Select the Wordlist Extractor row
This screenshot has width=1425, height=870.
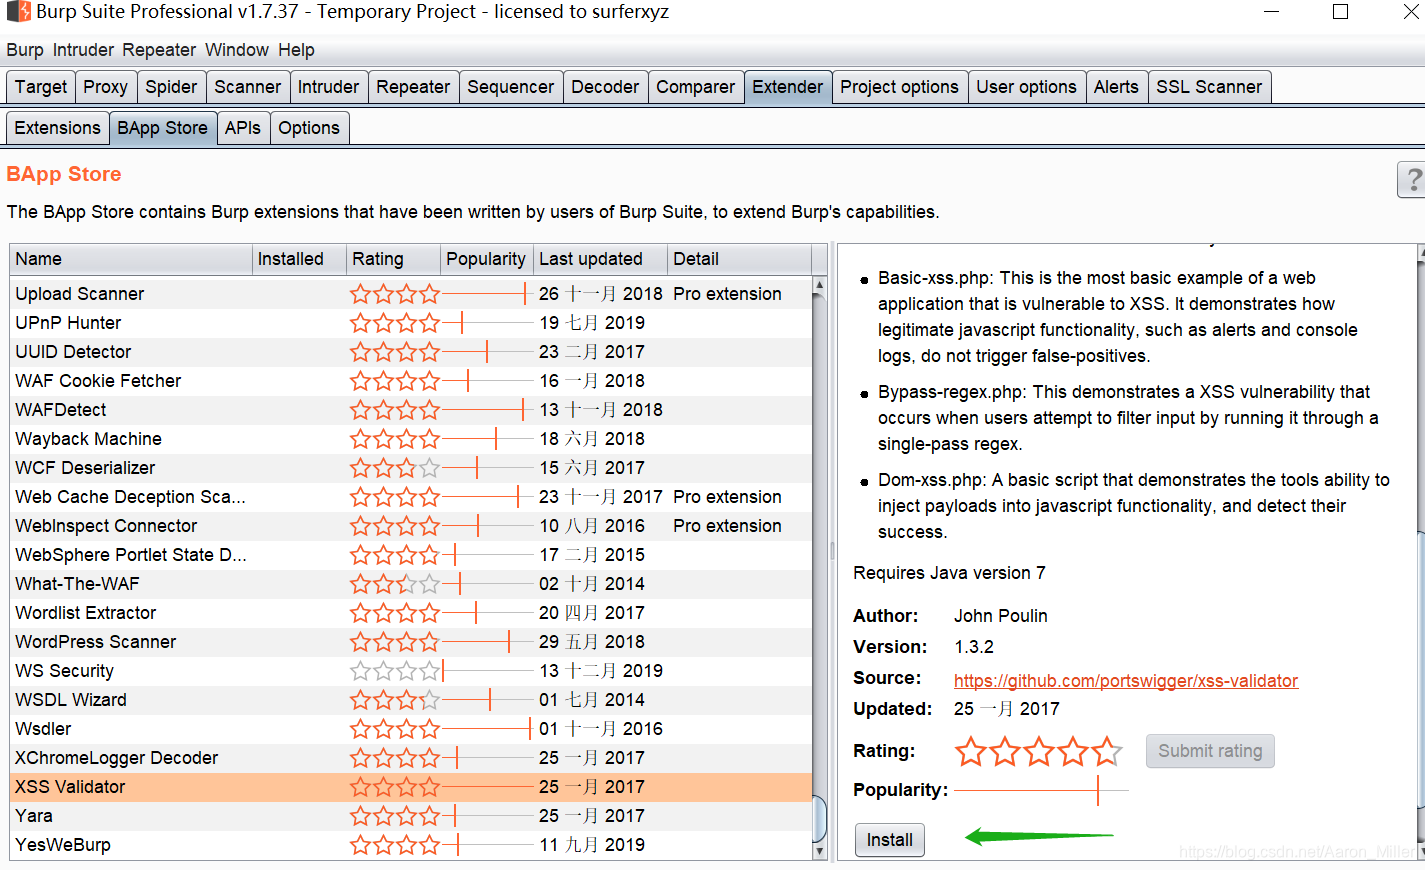click(411, 613)
